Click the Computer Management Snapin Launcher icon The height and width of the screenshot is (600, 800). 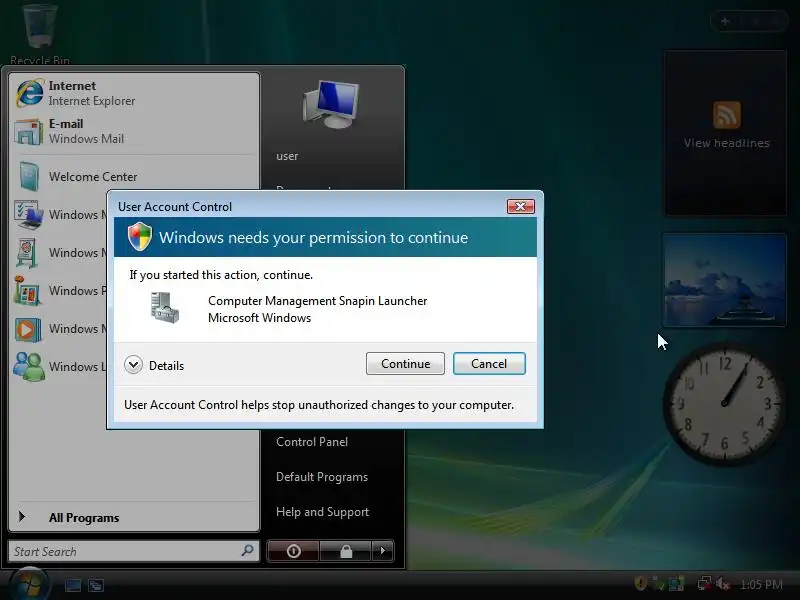(165, 308)
